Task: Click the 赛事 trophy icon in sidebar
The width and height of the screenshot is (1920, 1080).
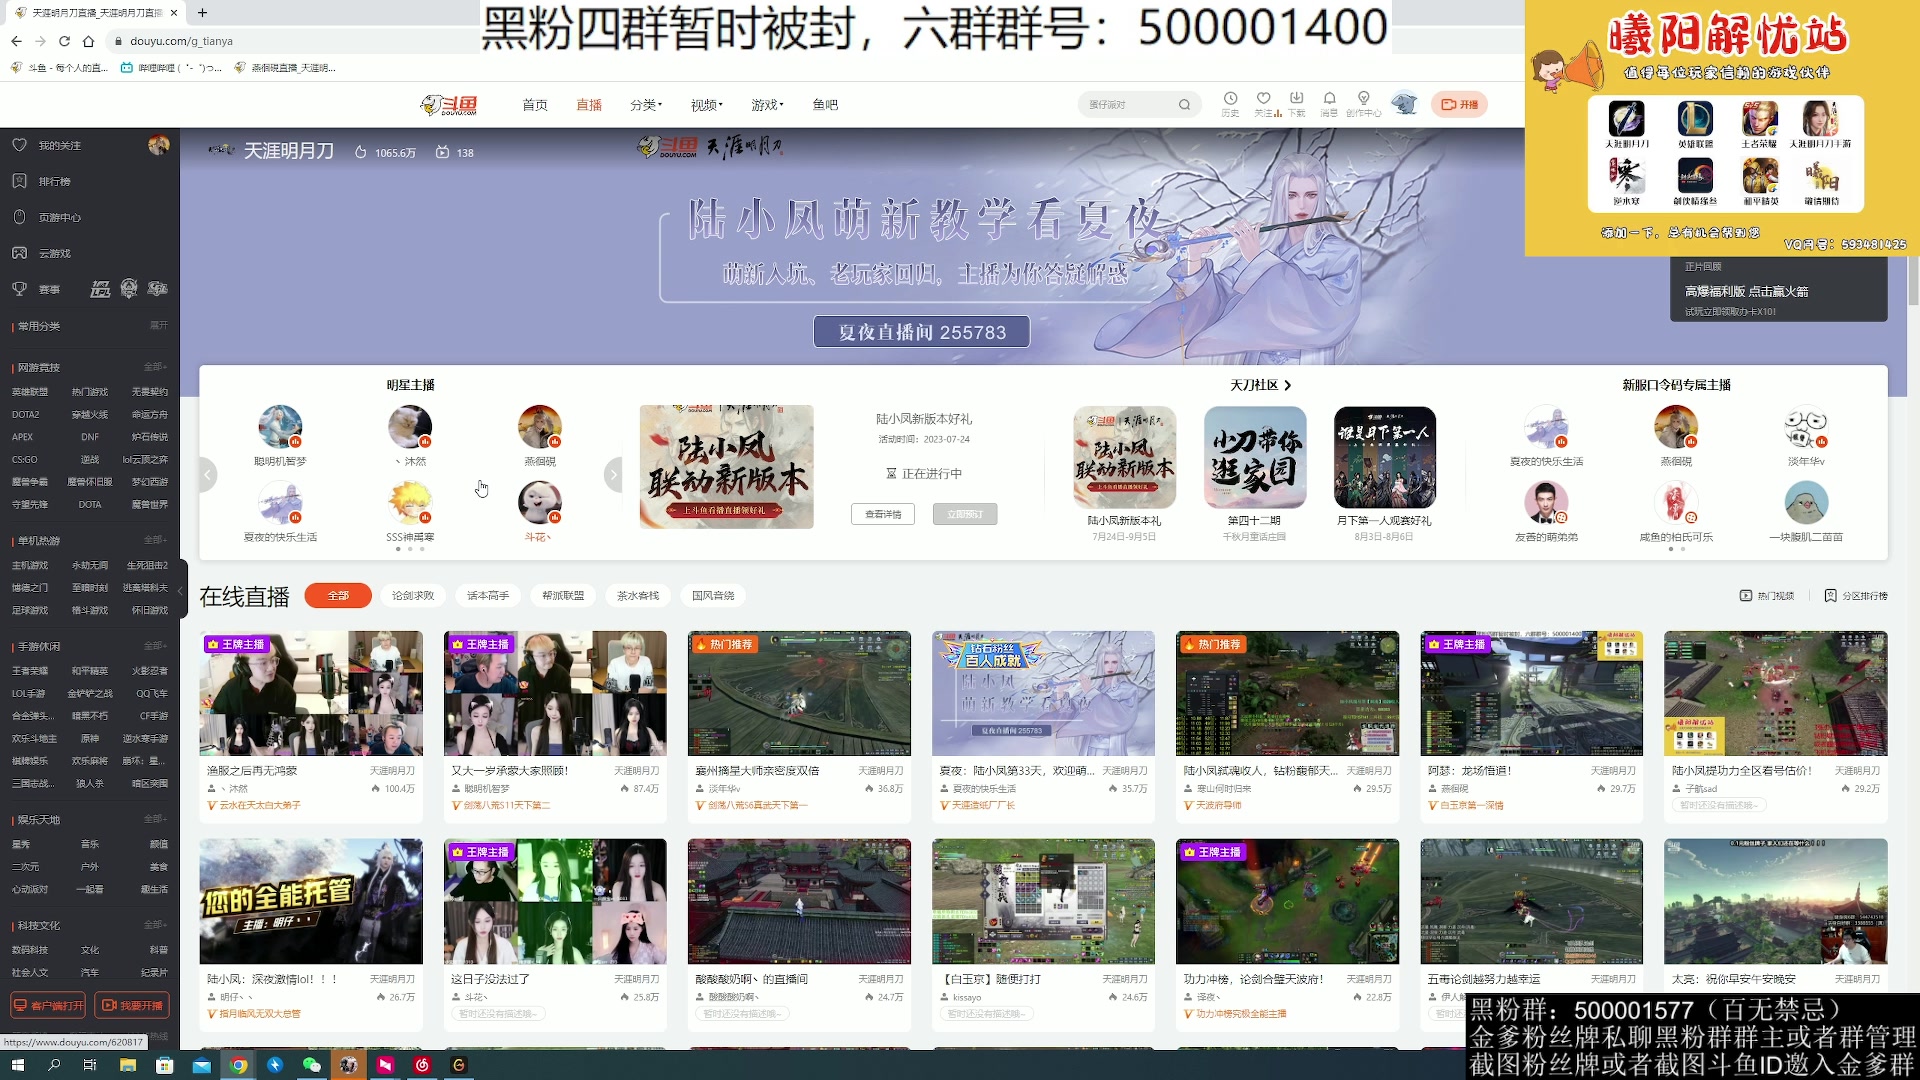Action: tap(21, 289)
